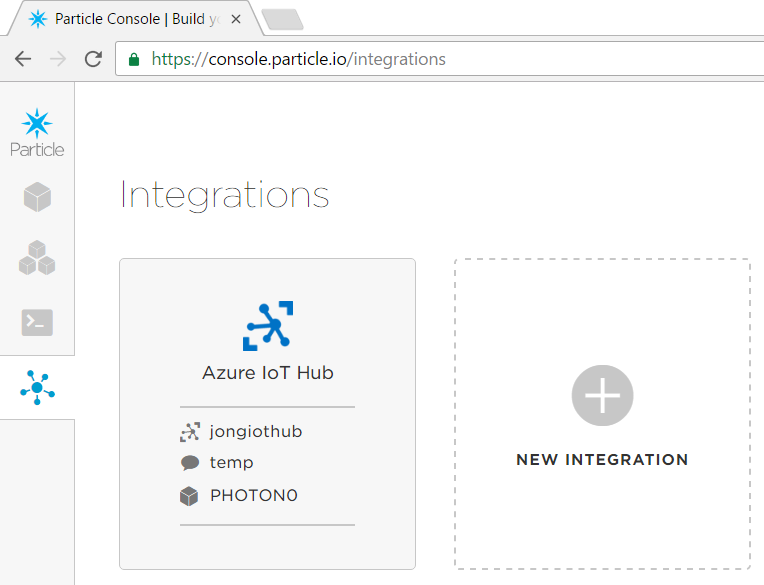Click the cube icon beside PHOTON0
The width and height of the screenshot is (764, 585).
190,495
